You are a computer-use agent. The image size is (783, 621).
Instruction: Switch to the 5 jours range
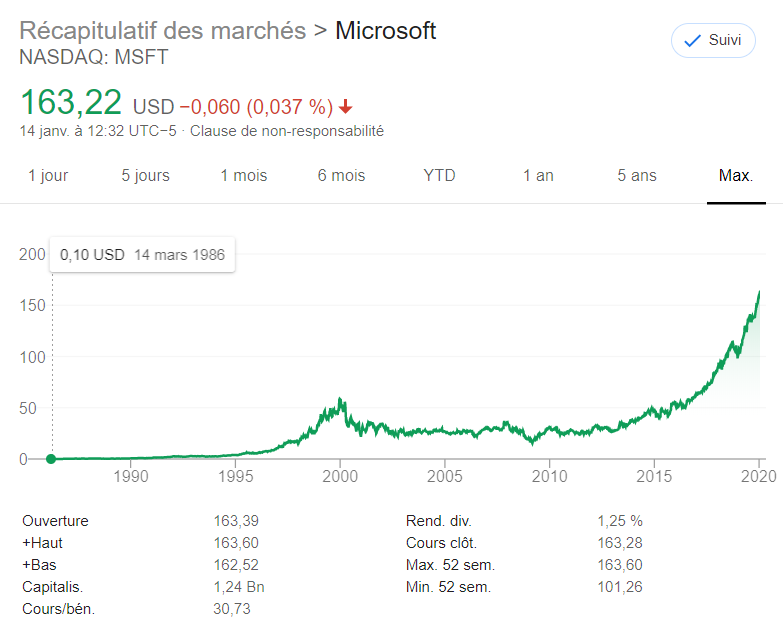(146, 176)
